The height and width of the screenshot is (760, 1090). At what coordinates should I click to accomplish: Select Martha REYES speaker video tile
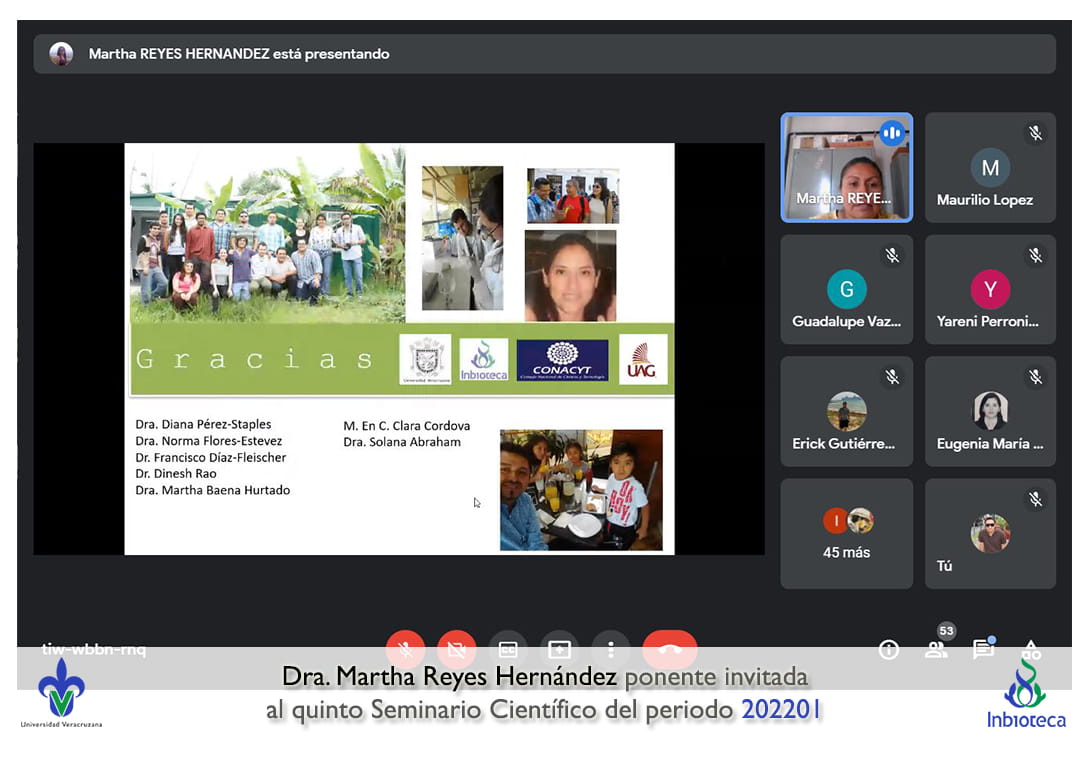click(x=846, y=167)
